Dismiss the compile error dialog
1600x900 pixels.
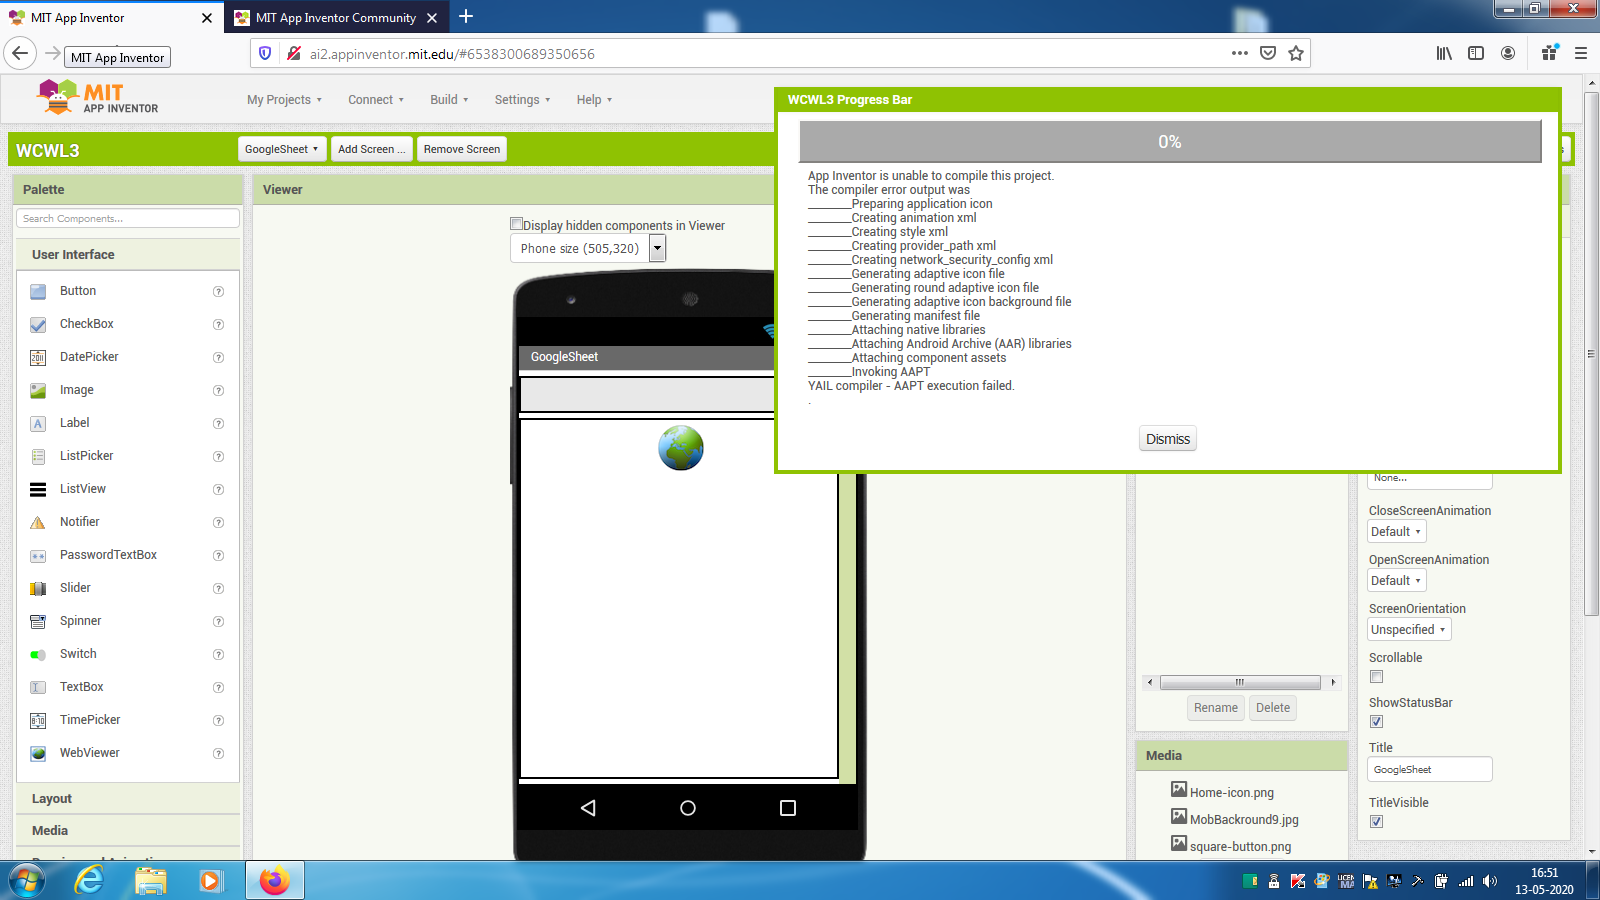click(1167, 439)
